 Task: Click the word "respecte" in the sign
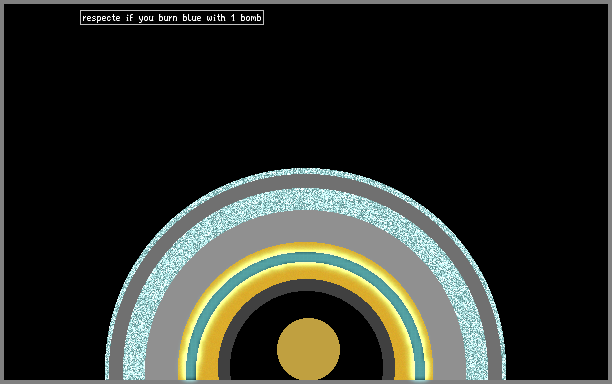(101, 18)
